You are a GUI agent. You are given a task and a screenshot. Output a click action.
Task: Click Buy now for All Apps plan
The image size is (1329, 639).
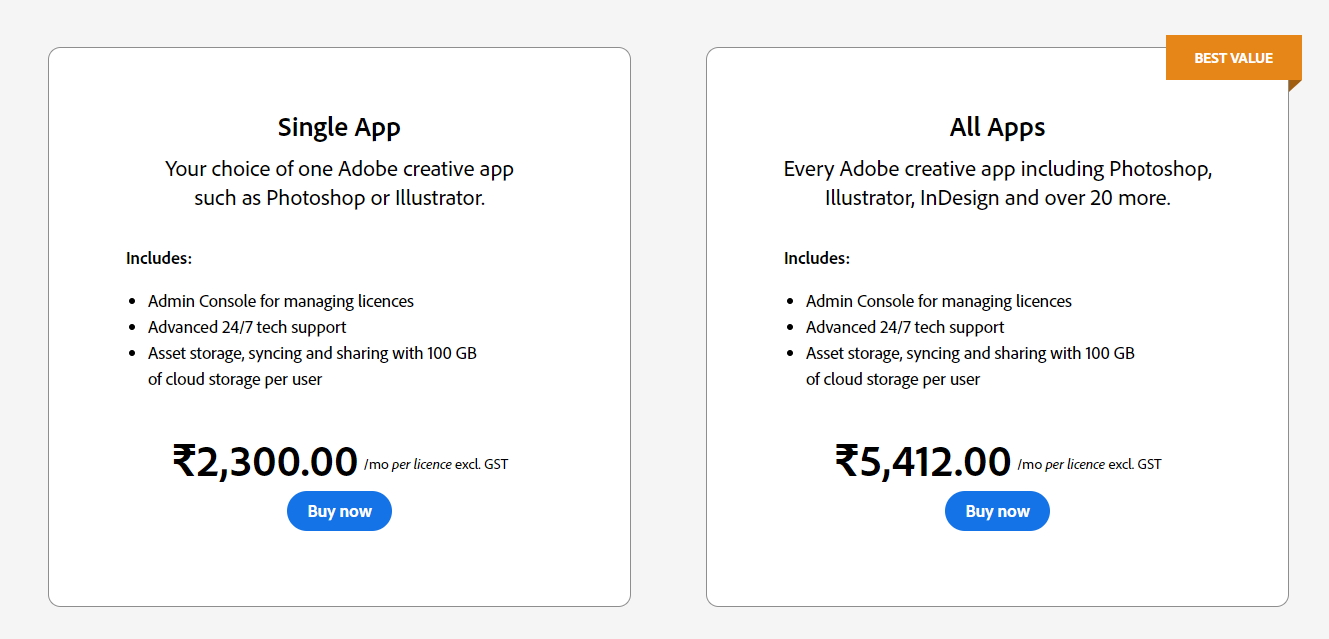pyautogui.click(x=997, y=511)
